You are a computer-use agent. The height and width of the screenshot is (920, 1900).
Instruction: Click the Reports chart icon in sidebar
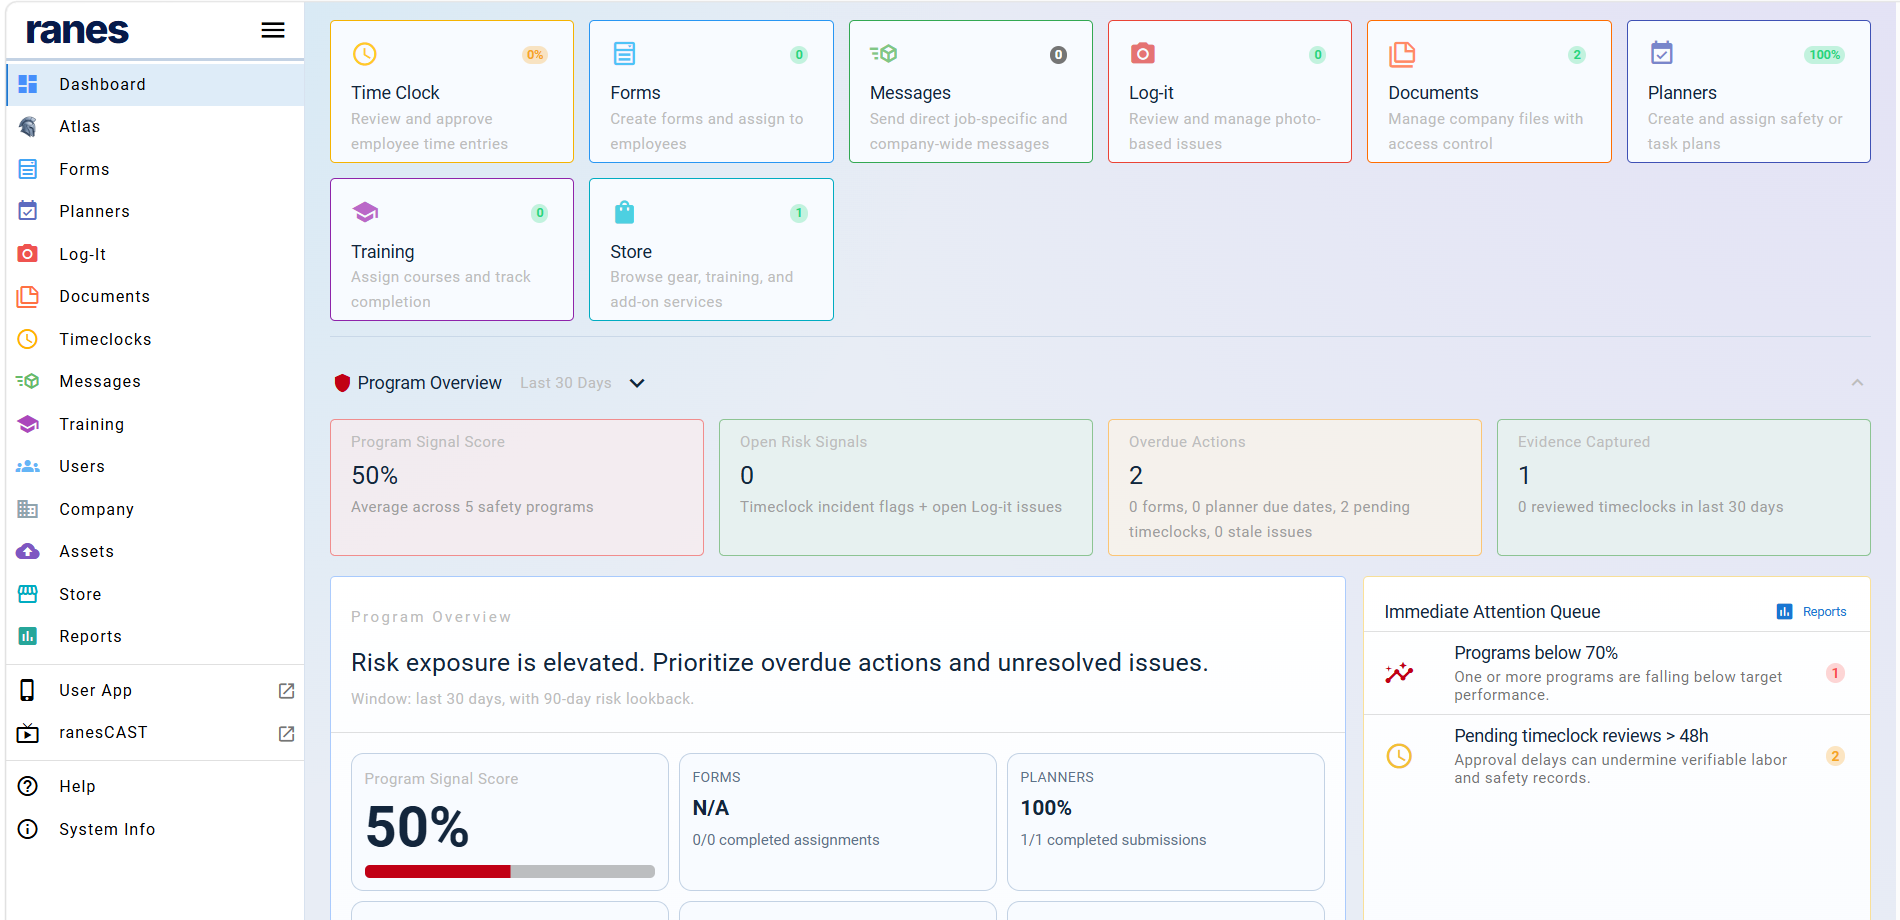[28, 636]
